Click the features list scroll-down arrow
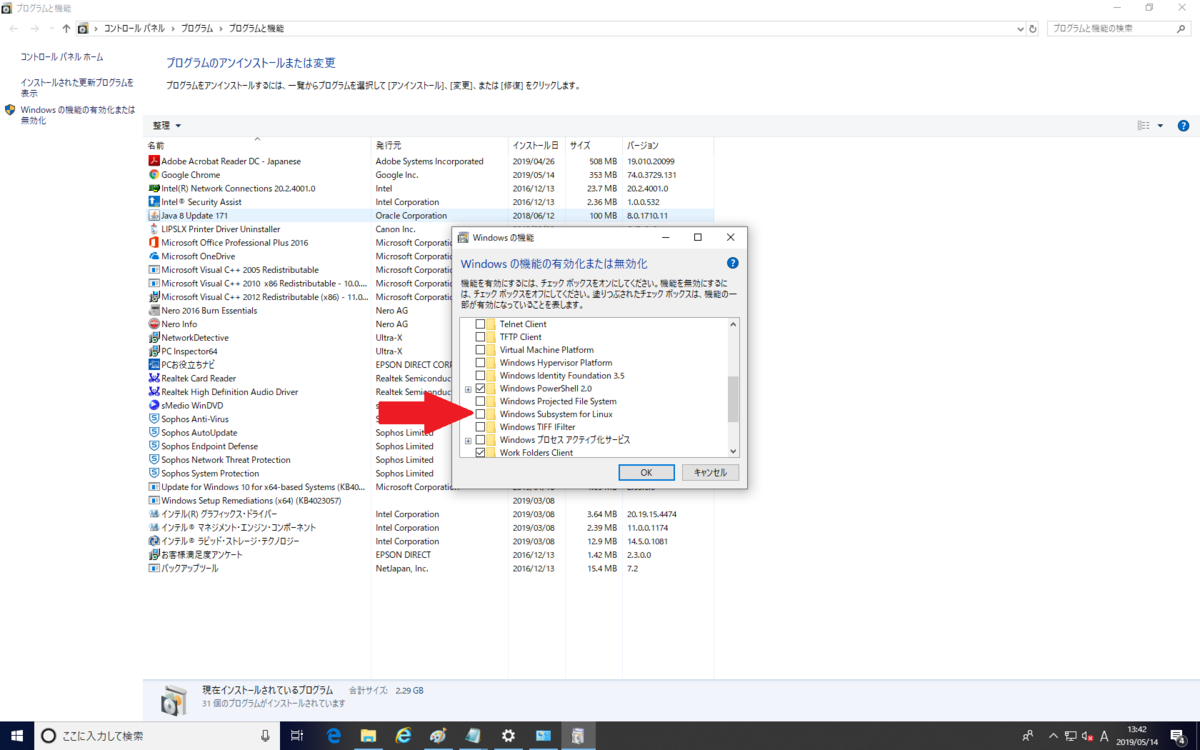 pyautogui.click(x=733, y=452)
